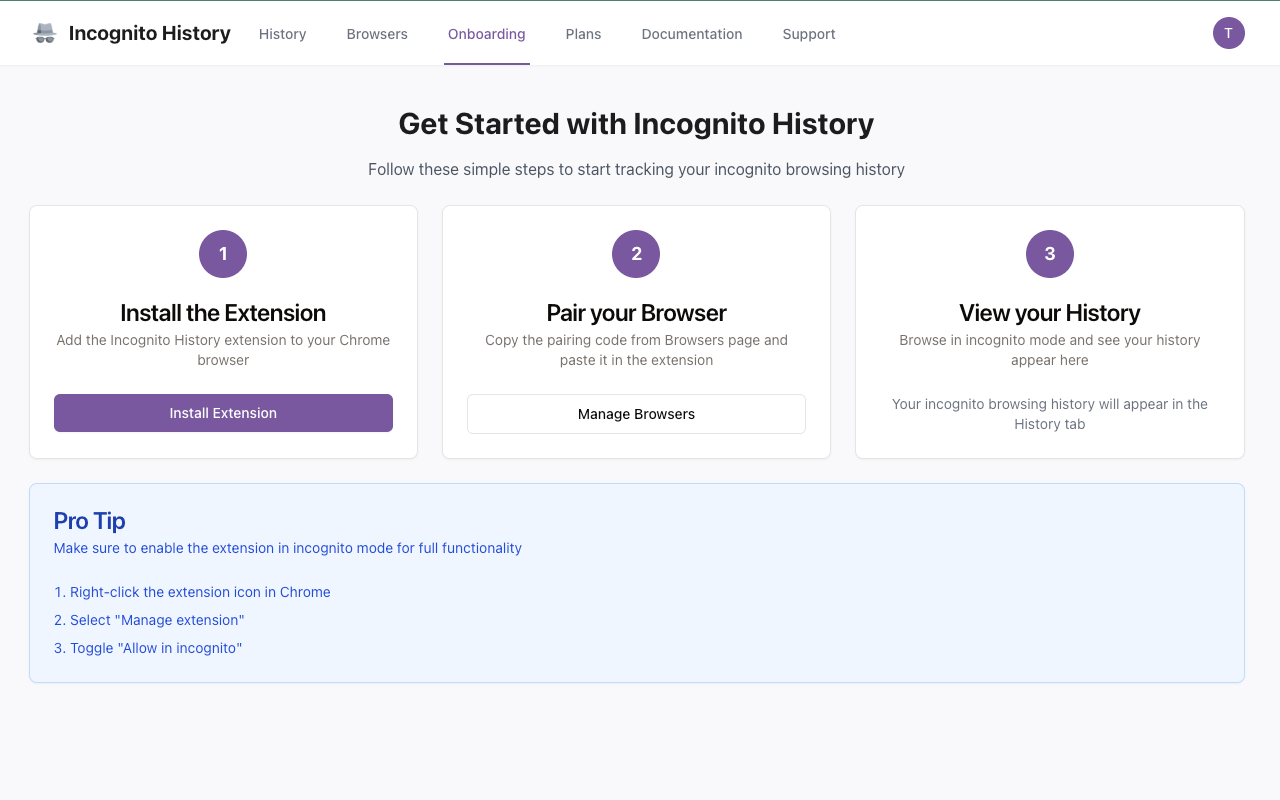Select the Onboarding tab

(x=487, y=34)
